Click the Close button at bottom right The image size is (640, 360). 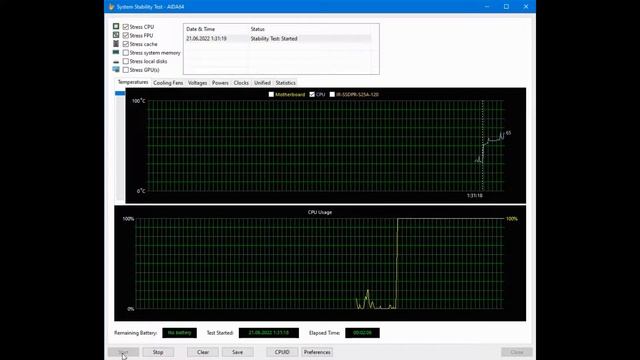pos(517,352)
